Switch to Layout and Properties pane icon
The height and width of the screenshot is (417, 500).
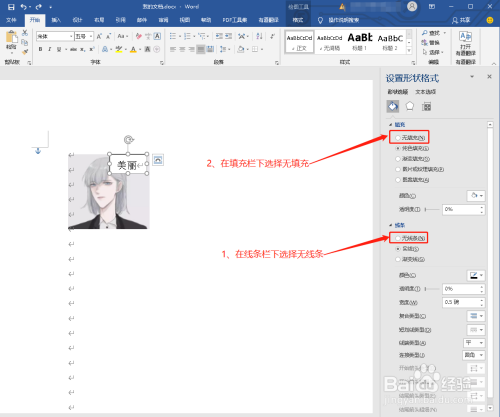(x=426, y=107)
